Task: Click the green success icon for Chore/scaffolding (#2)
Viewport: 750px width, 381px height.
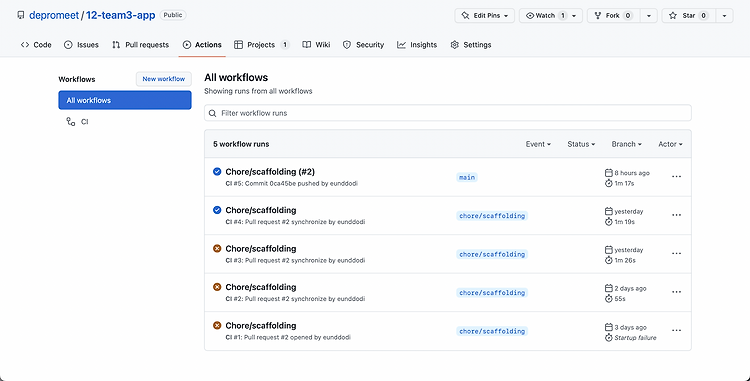Action: click(x=217, y=171)
